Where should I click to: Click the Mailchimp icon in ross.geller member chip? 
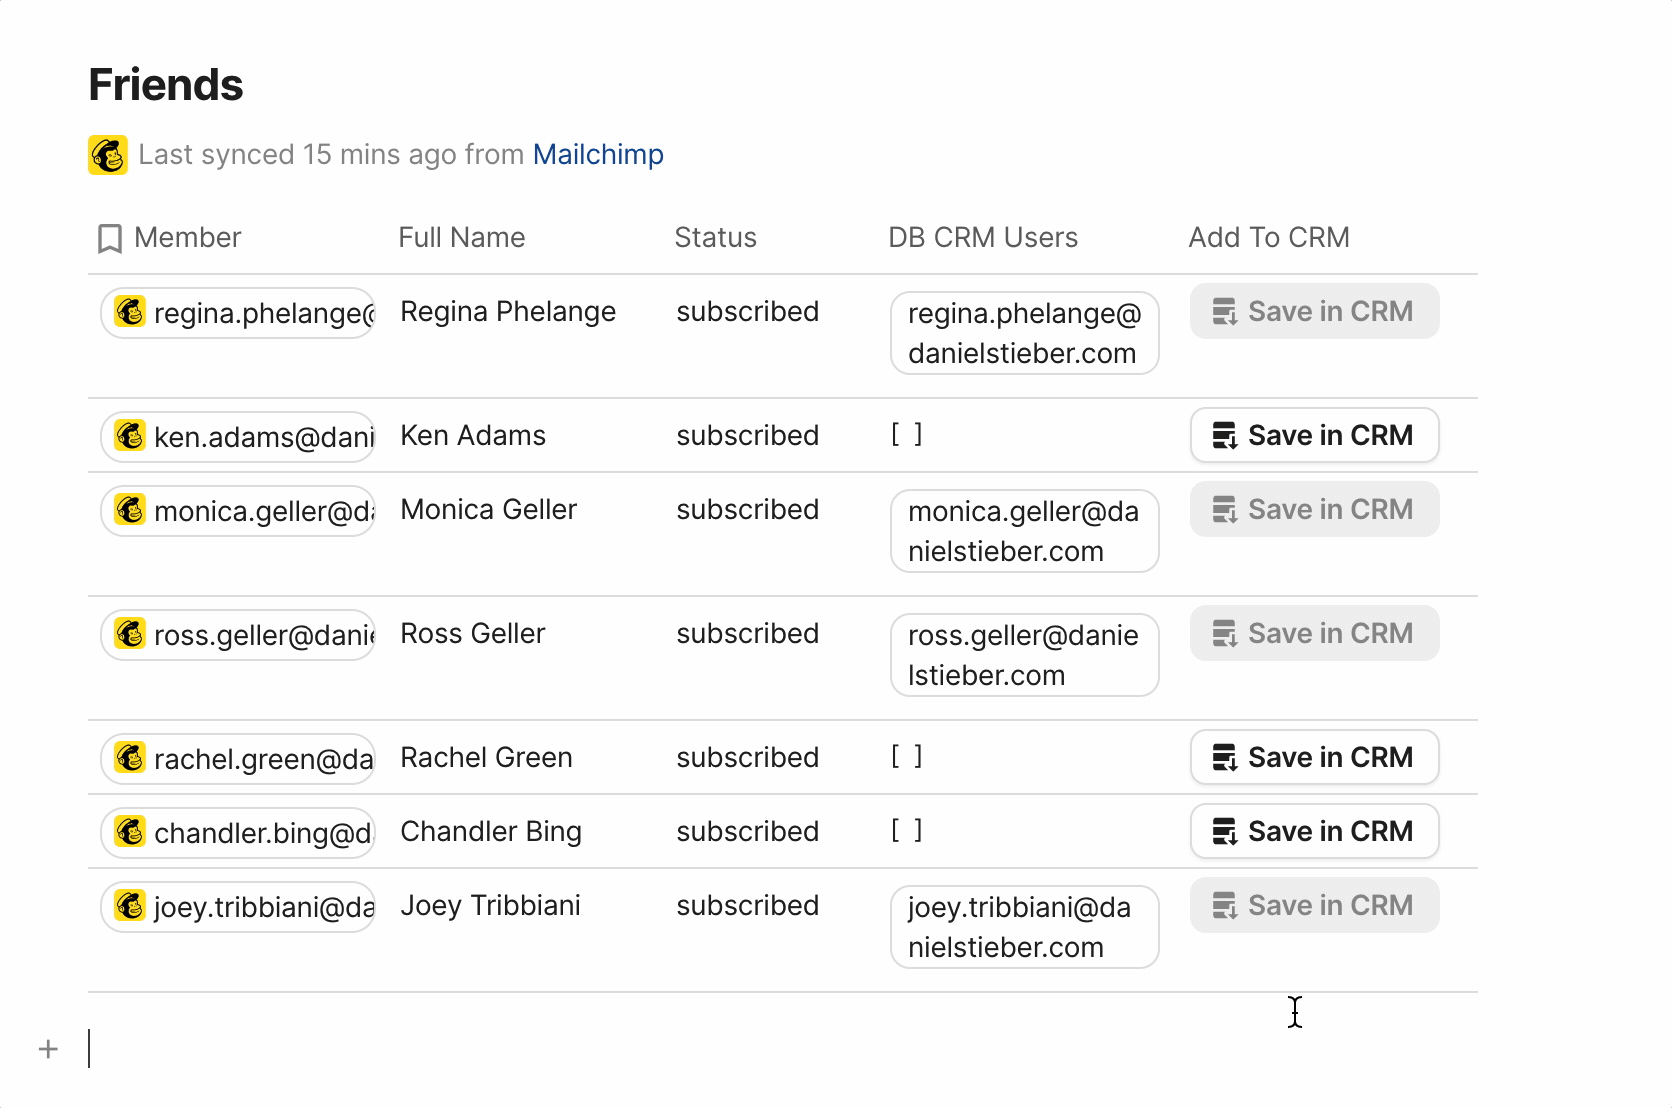pyautogui.click(x=130, y=634)
